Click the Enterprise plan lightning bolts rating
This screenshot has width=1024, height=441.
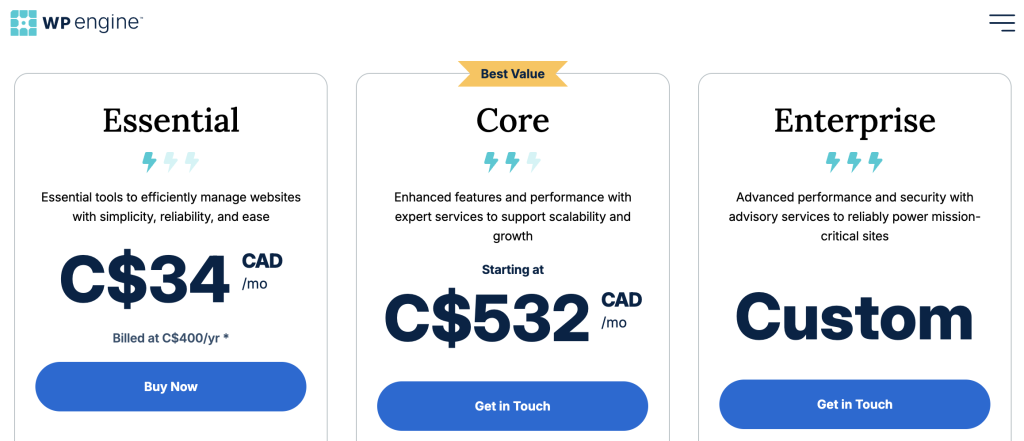854,161
